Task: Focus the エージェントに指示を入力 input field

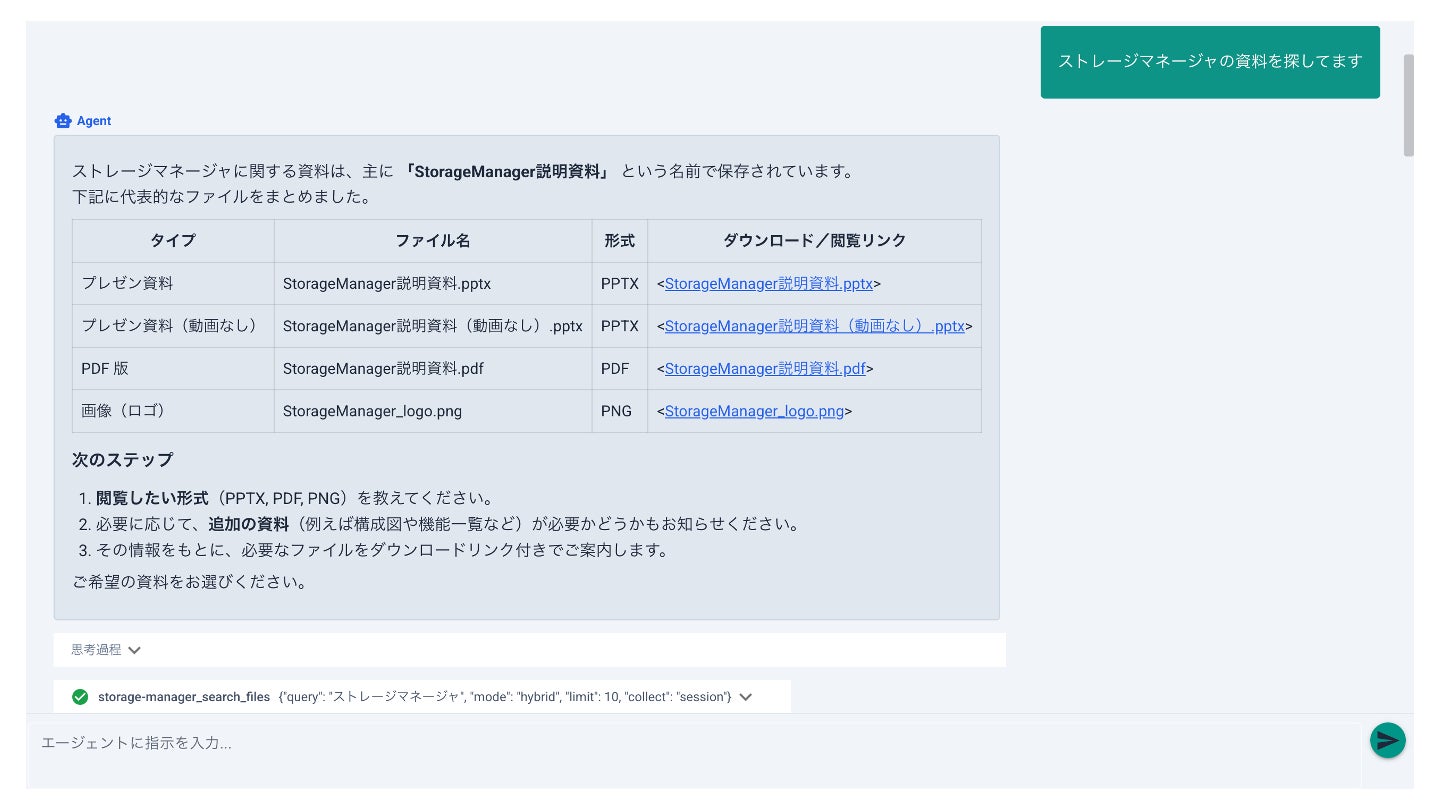Action: (x=690, y=744)
